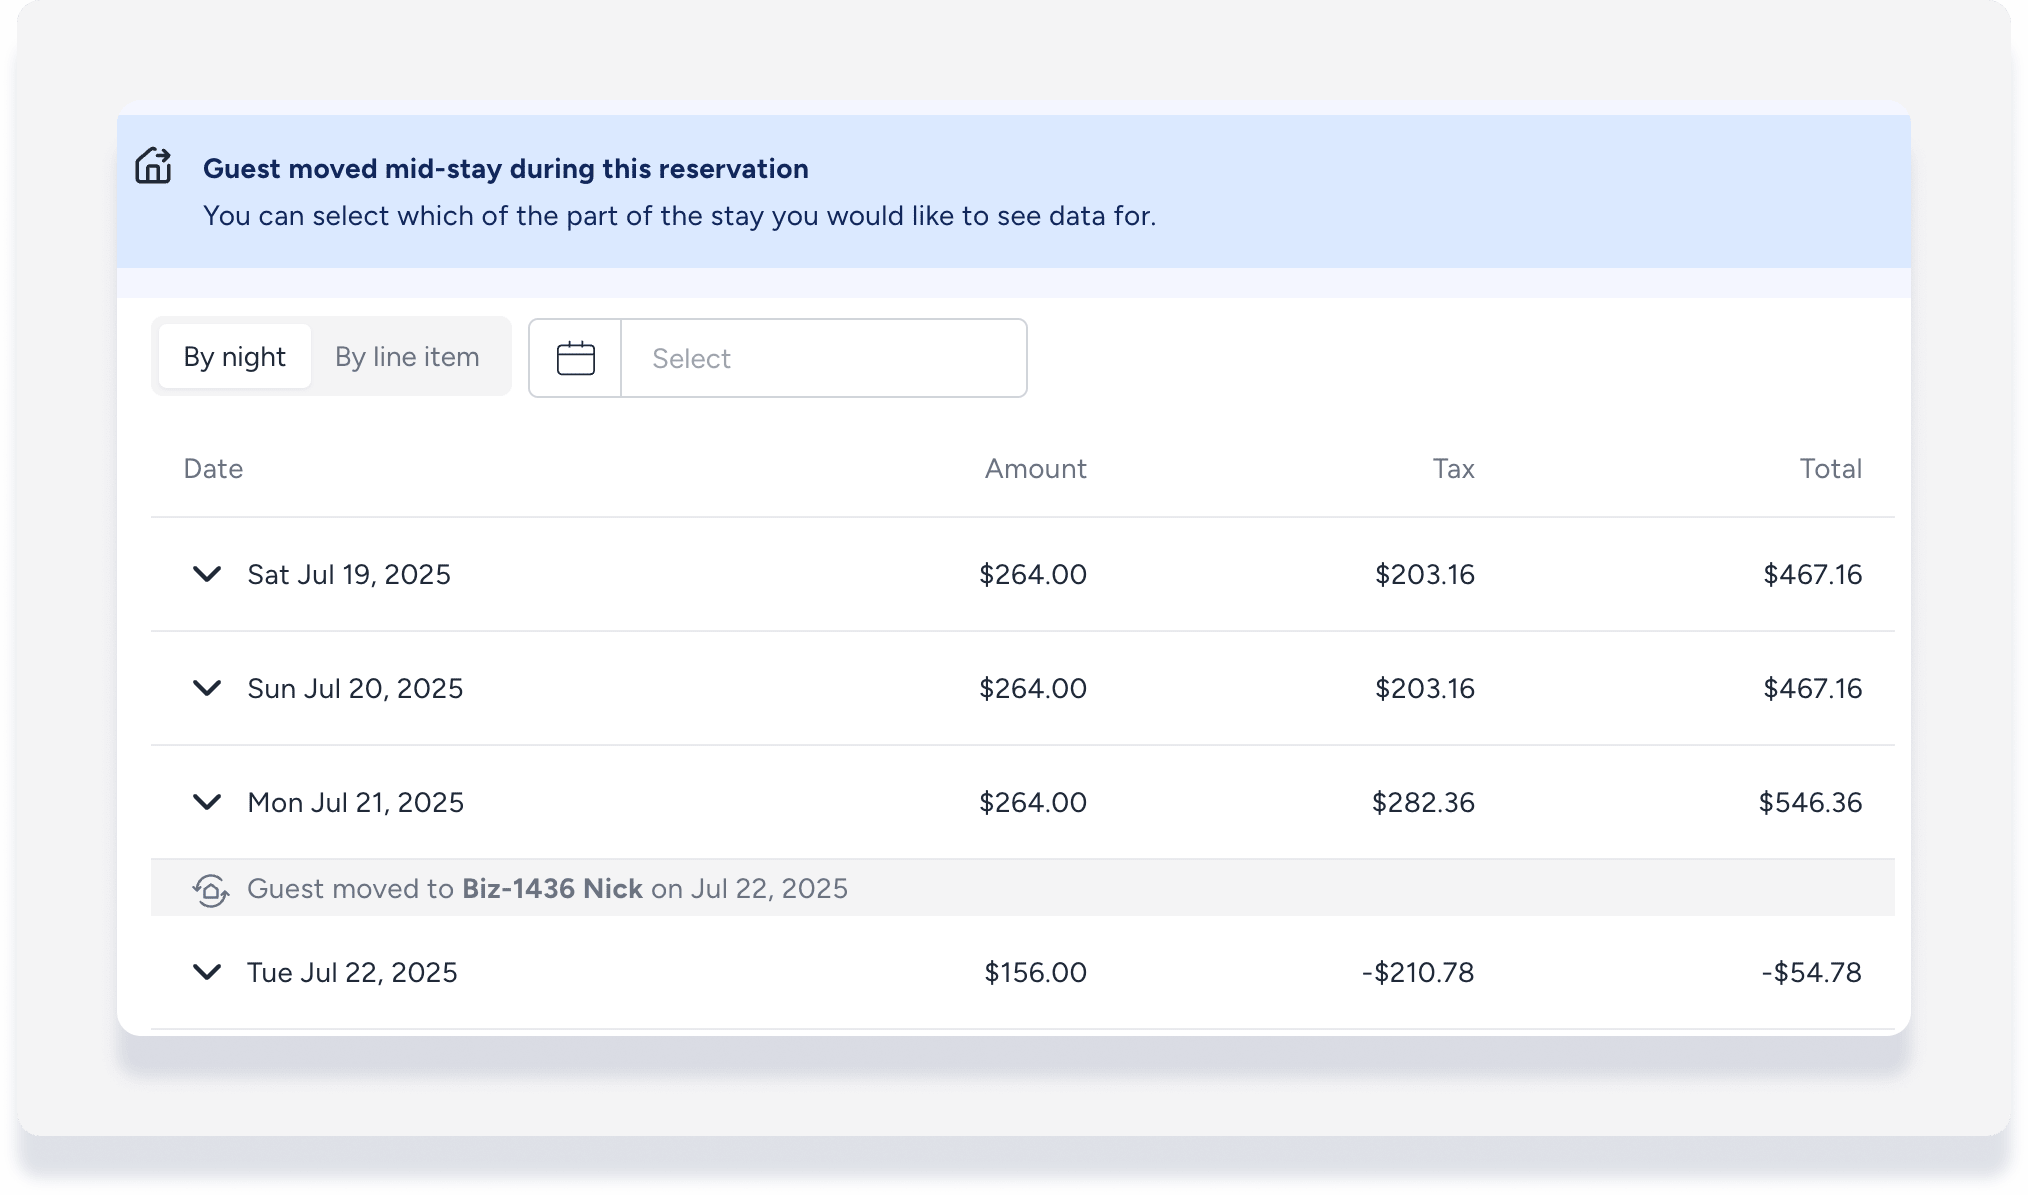This screenshot has width=2028, height=1195.
Task: Click the $156.00 amount for Jul 22
Action: [1035, 972]
